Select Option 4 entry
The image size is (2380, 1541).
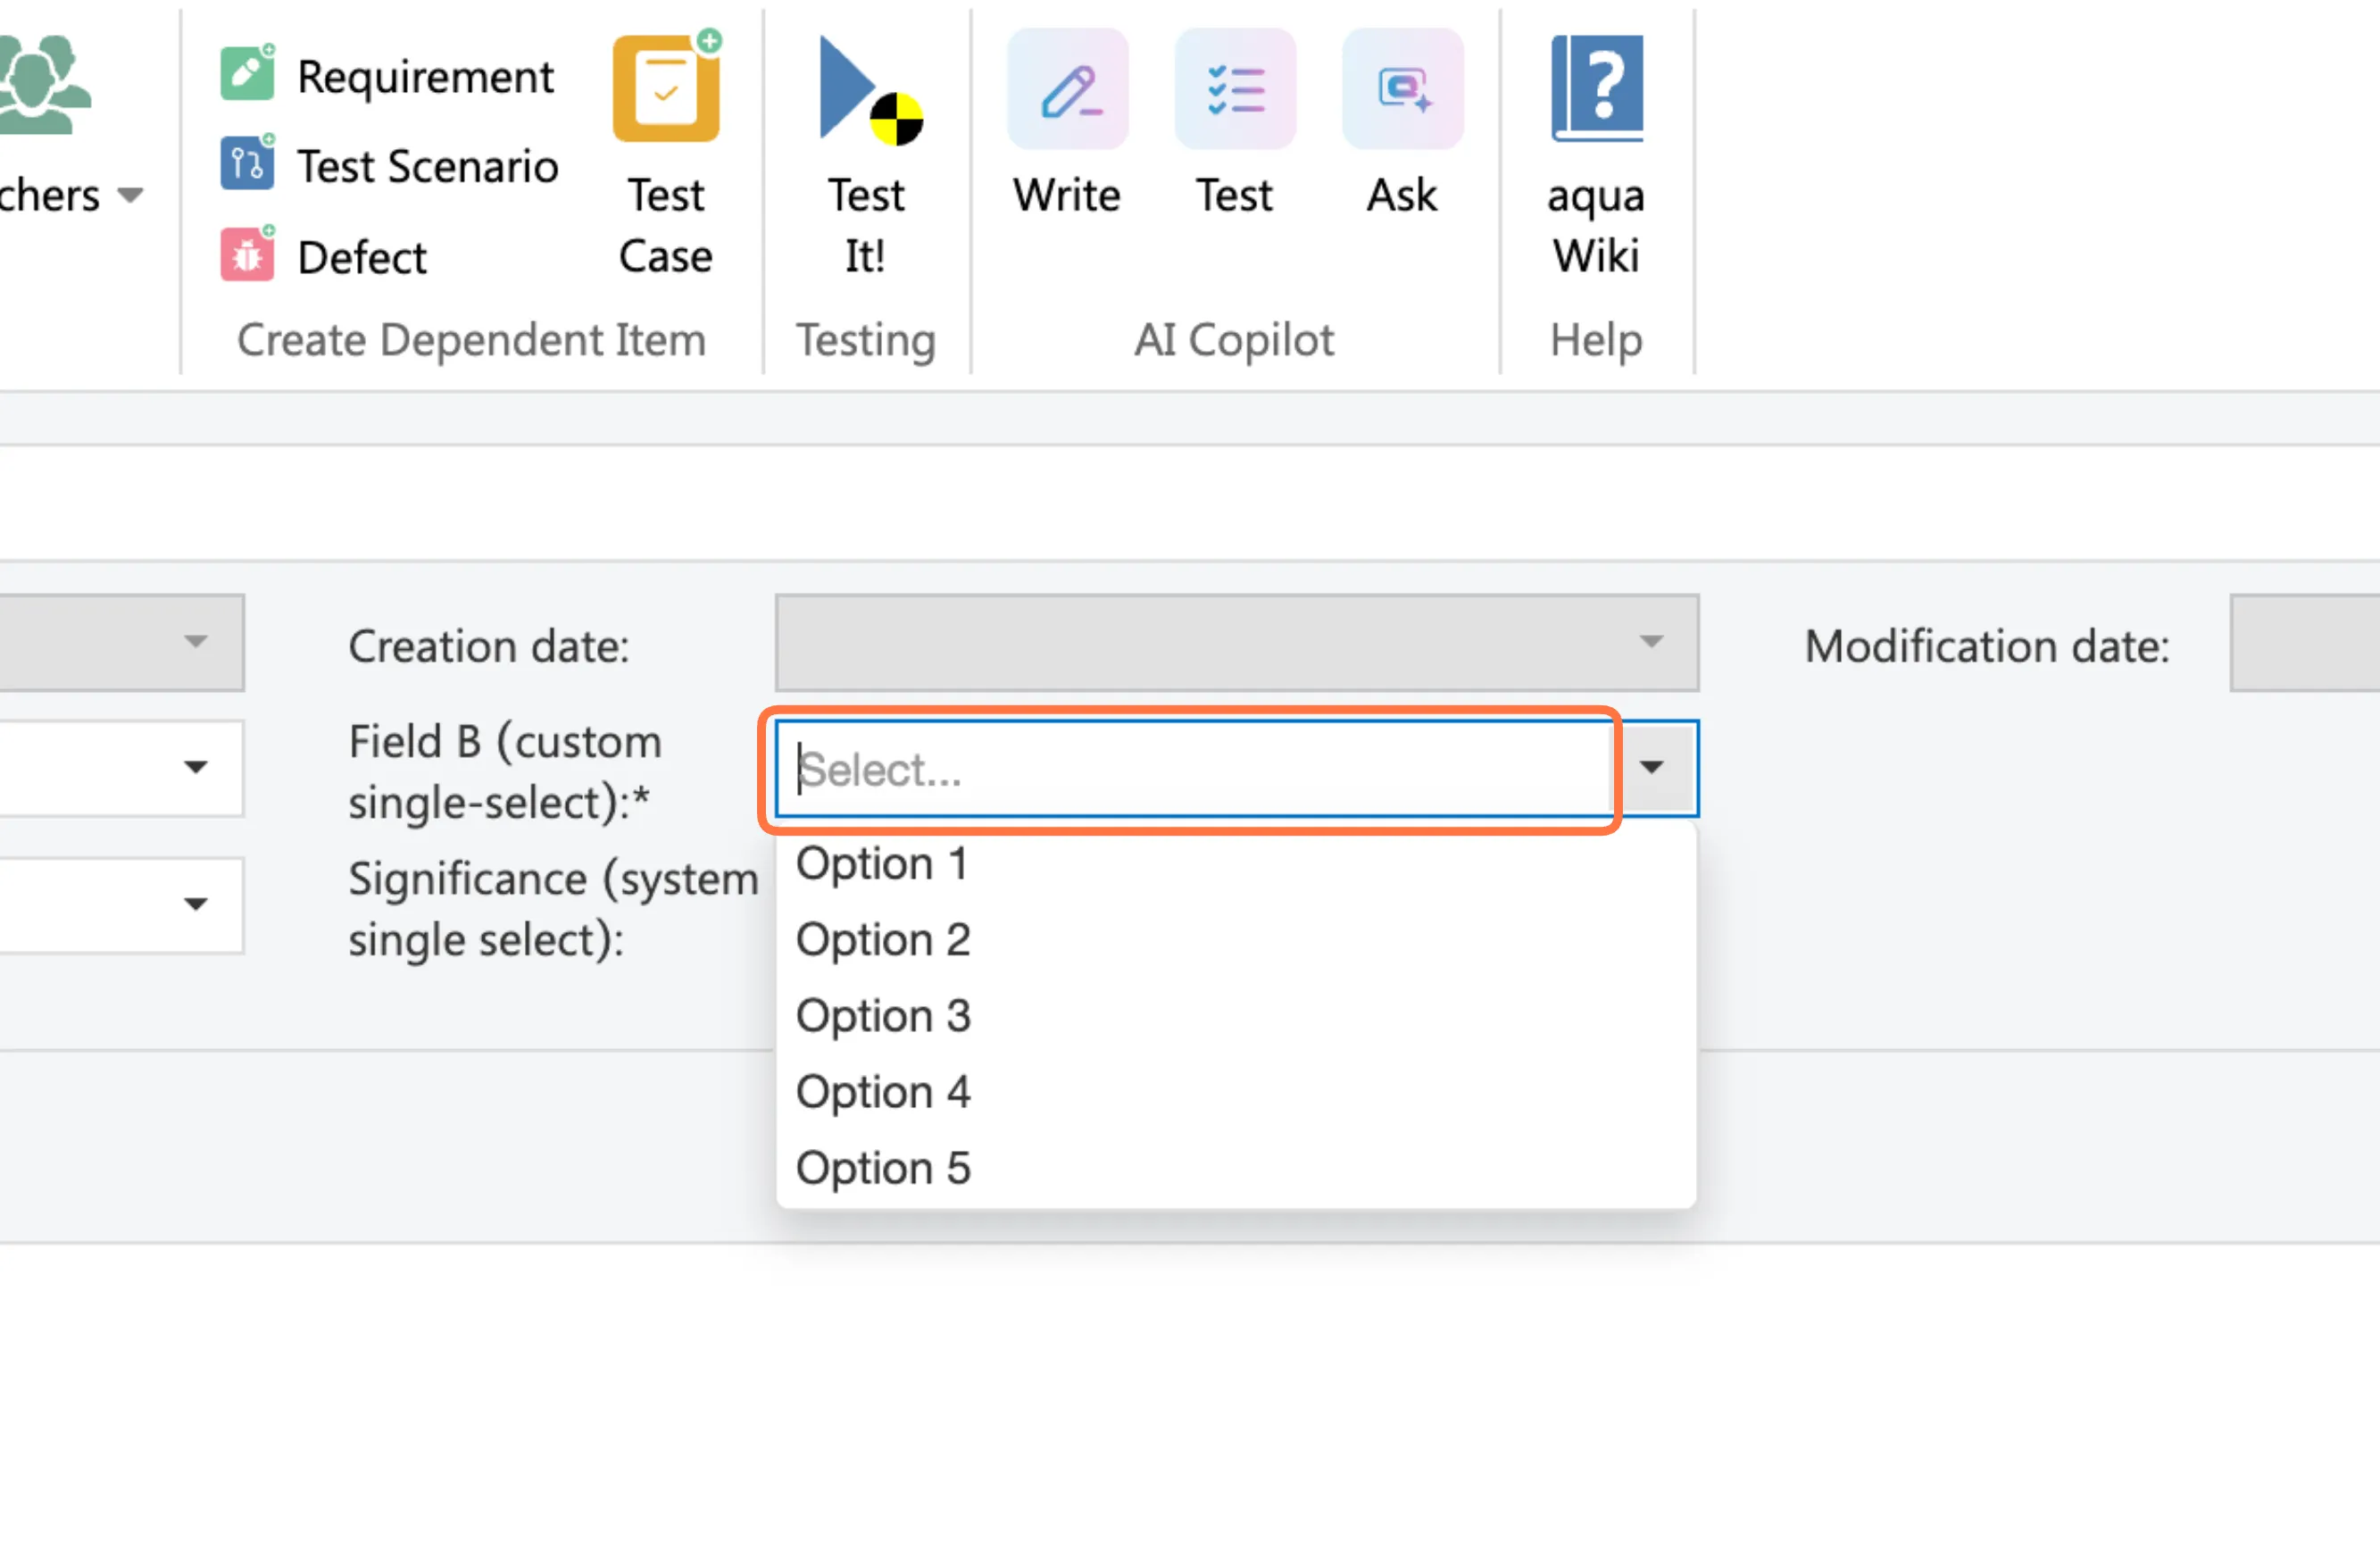[882, 1092]
